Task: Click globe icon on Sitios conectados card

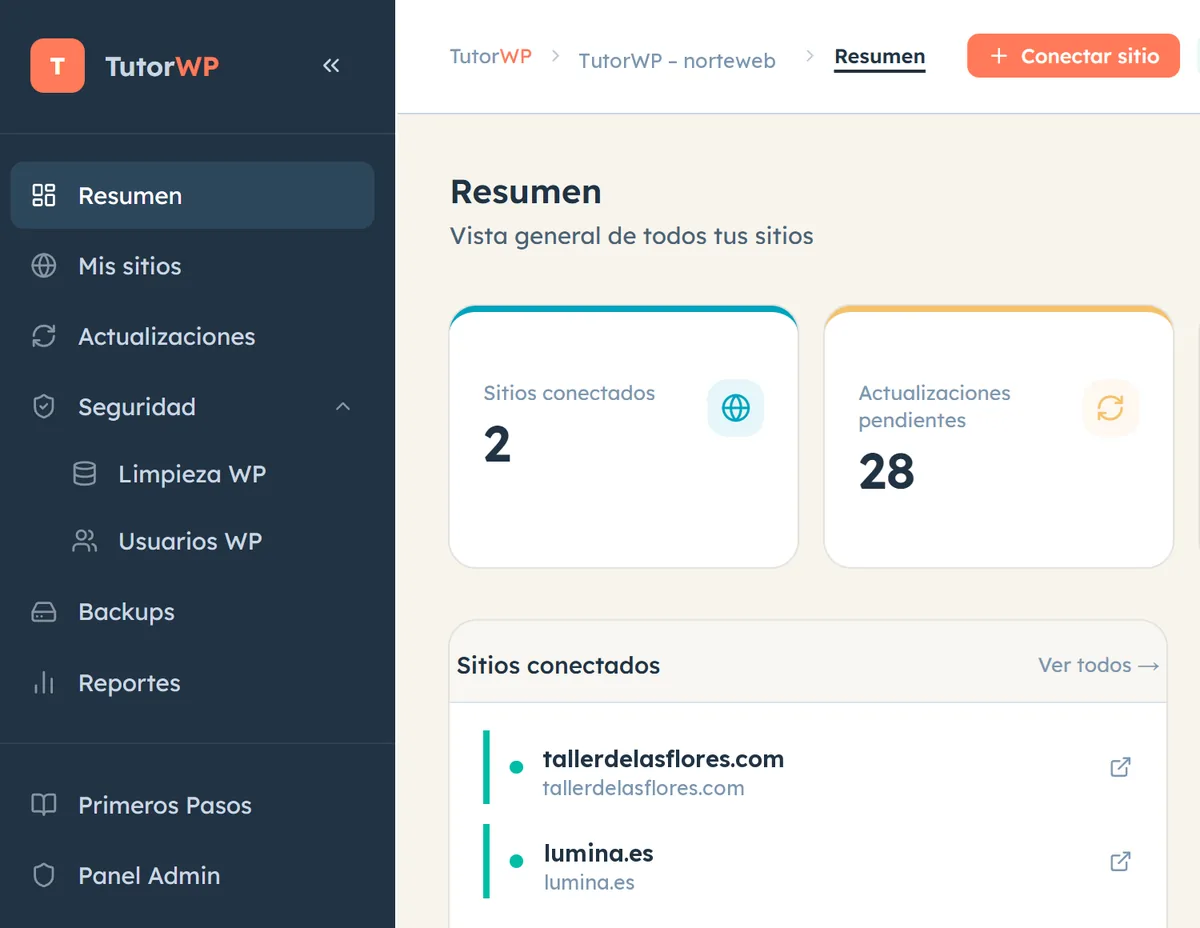Action: point(735,408)
